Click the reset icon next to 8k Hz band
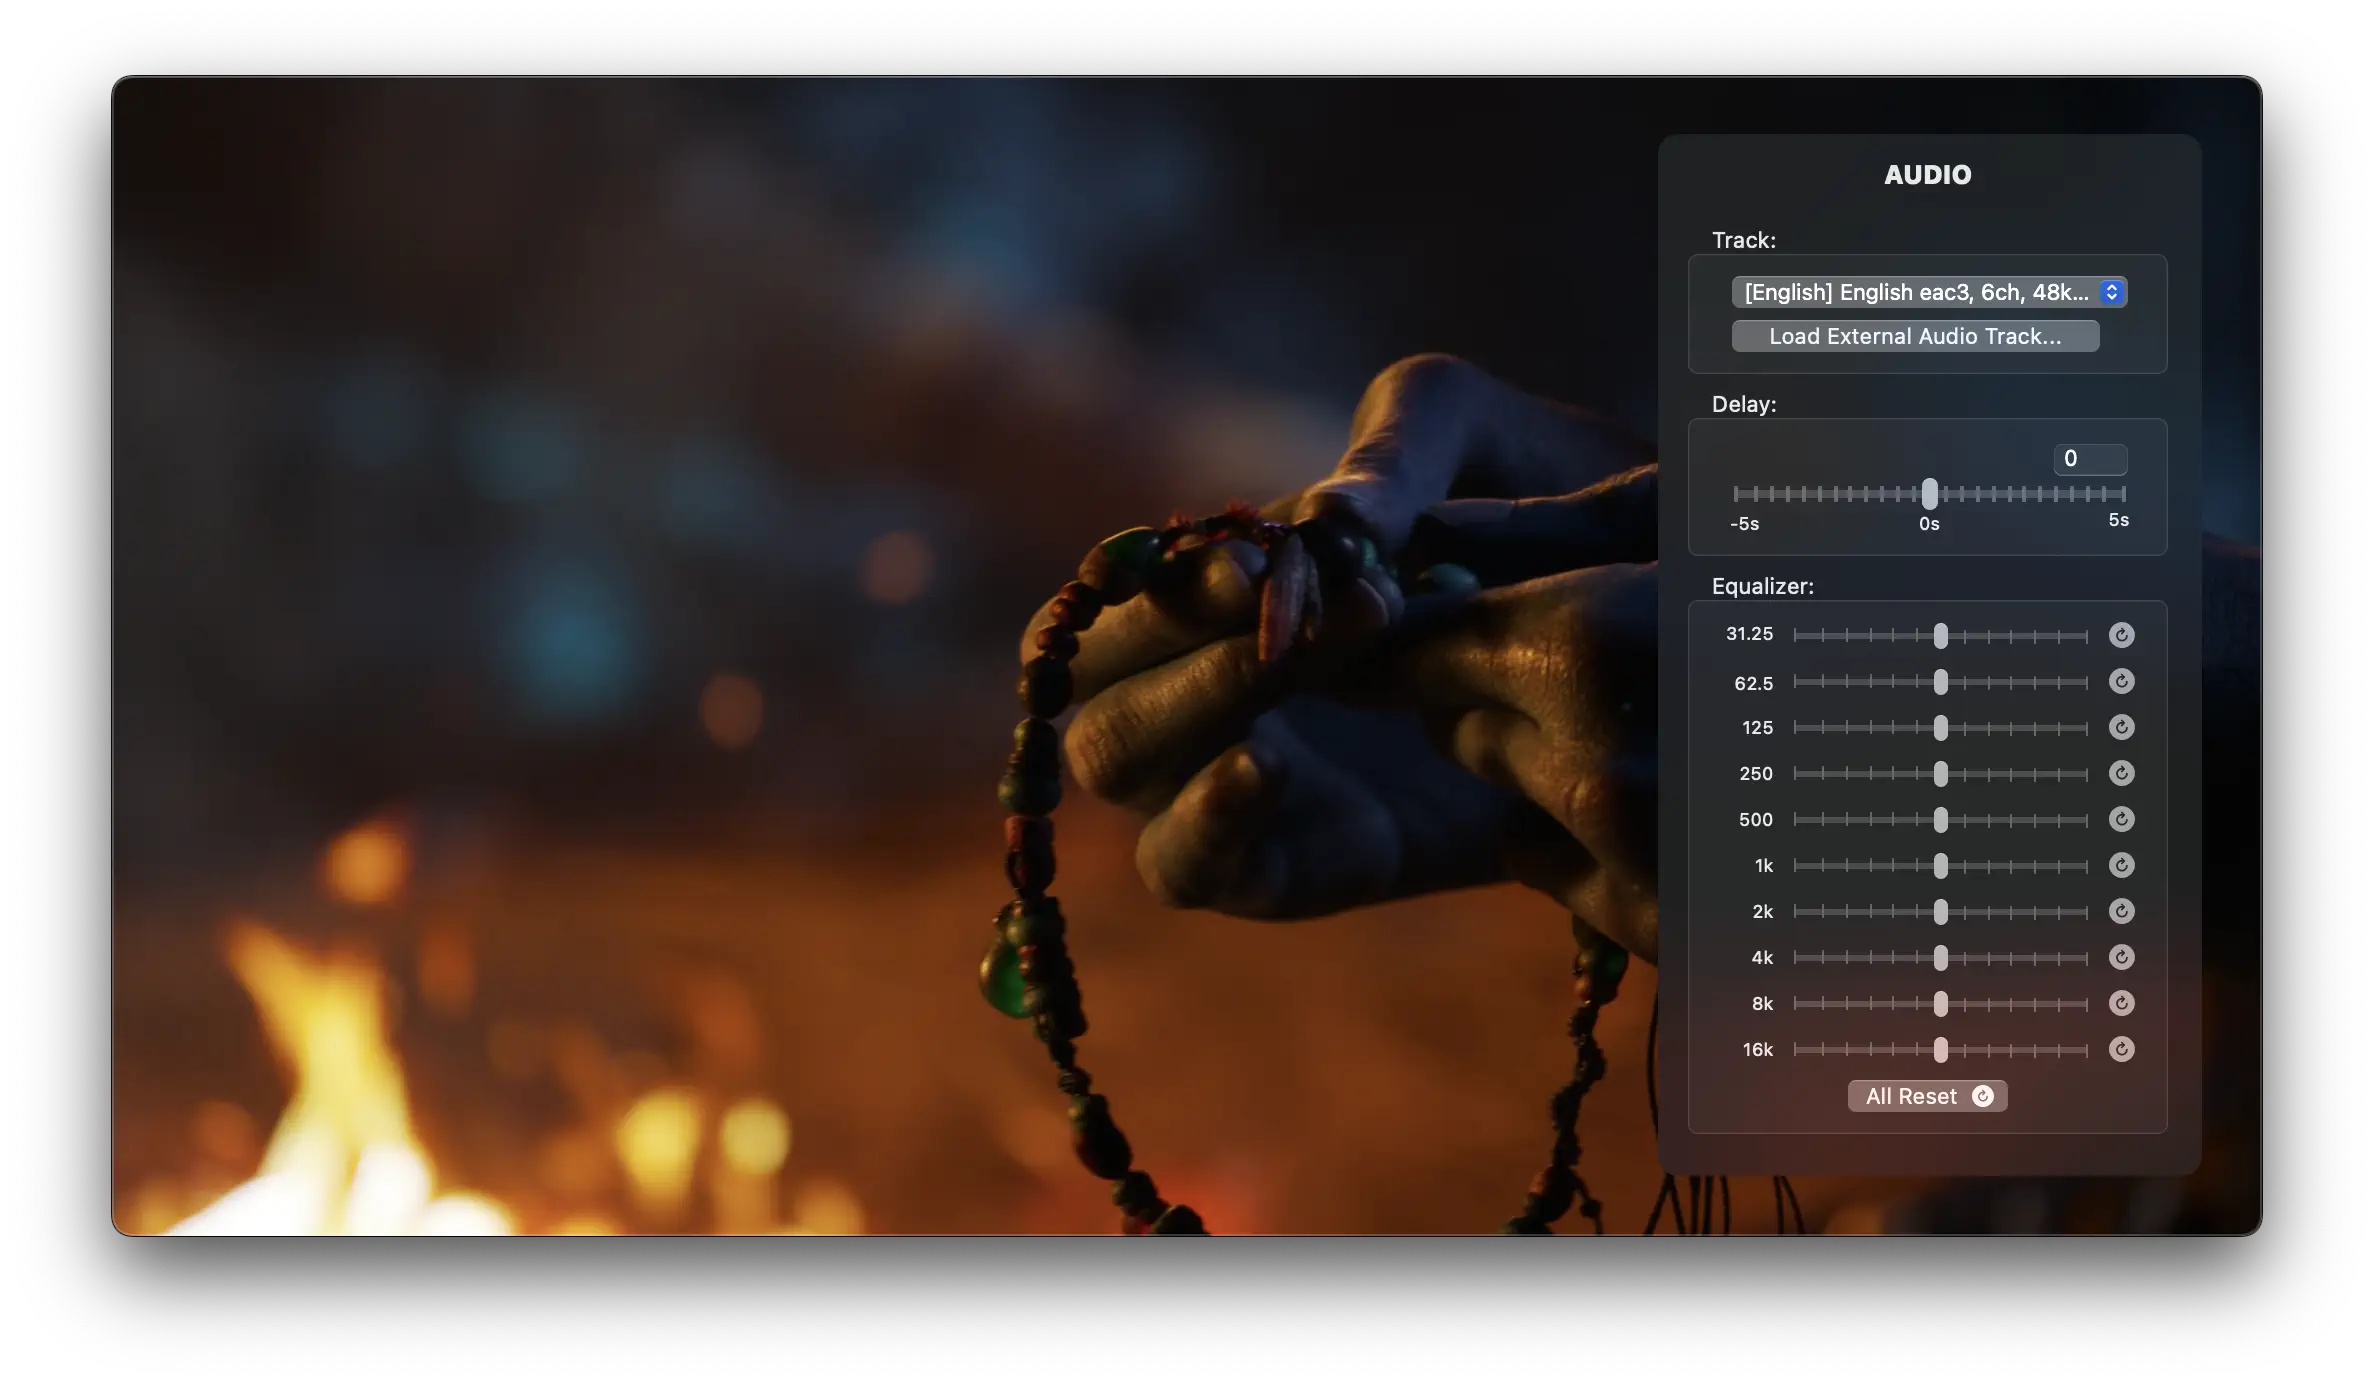2374x1384 pixels. point(2122,1002)
